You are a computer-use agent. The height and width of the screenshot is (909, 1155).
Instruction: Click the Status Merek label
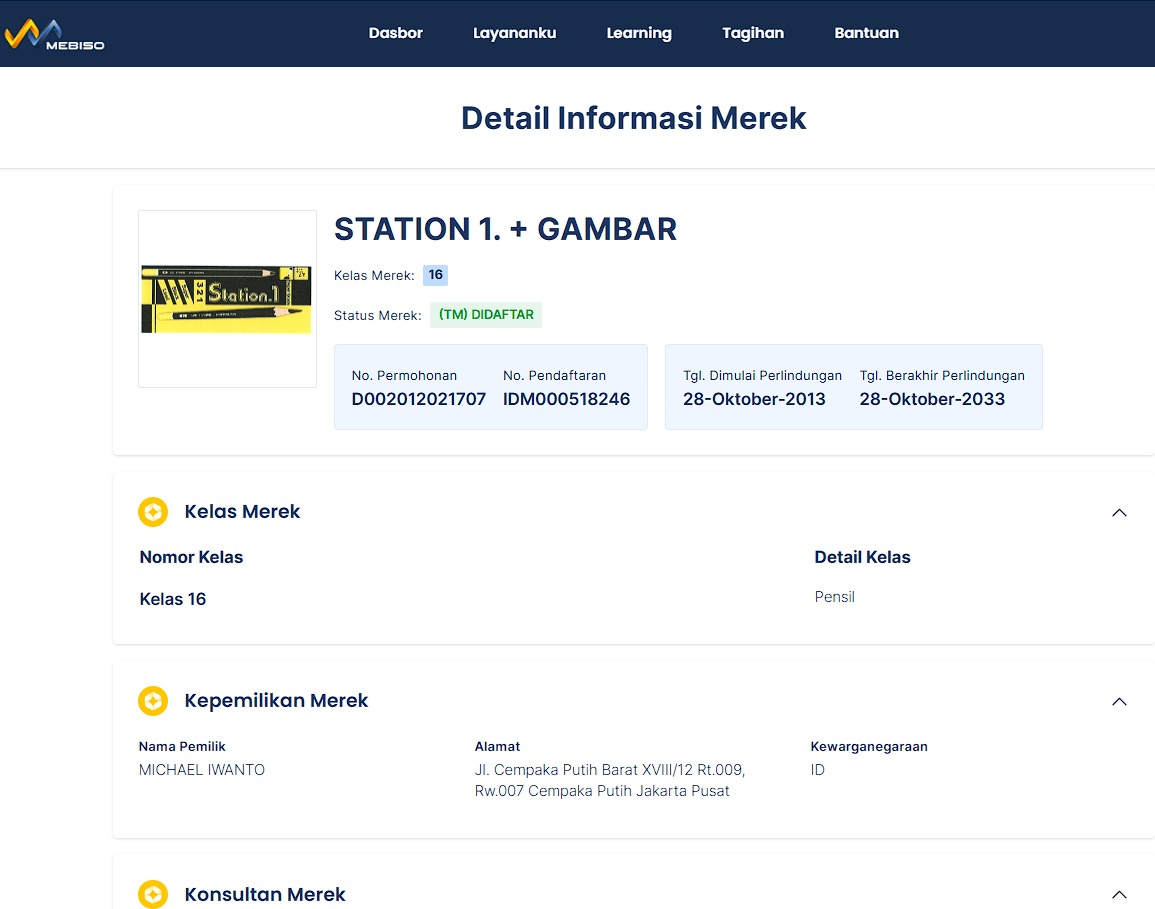(378, 315)
